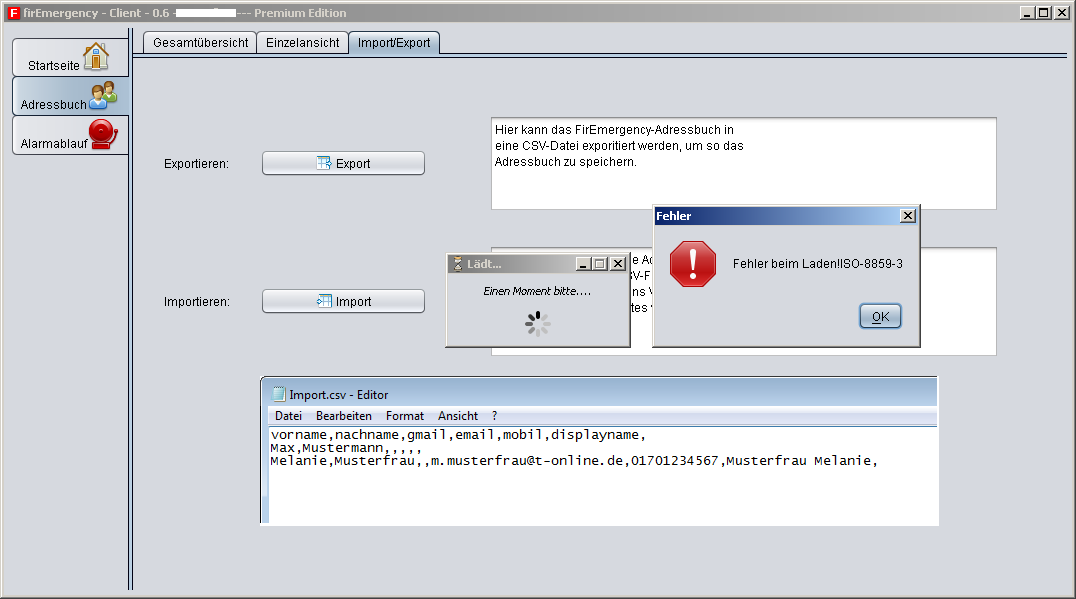Screen dimensions: 1076x599
Task: Select the Import/Export tab
Action: (394, 44)
